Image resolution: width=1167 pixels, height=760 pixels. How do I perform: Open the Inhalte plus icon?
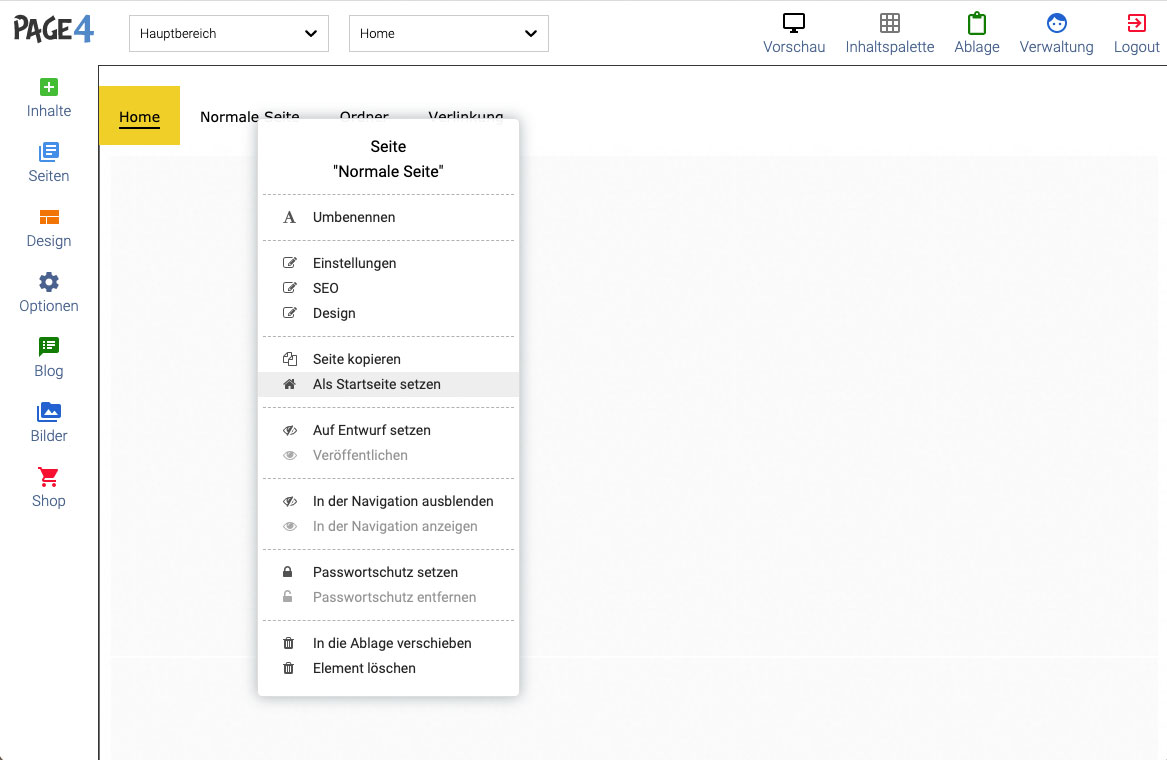pos(48,87)
